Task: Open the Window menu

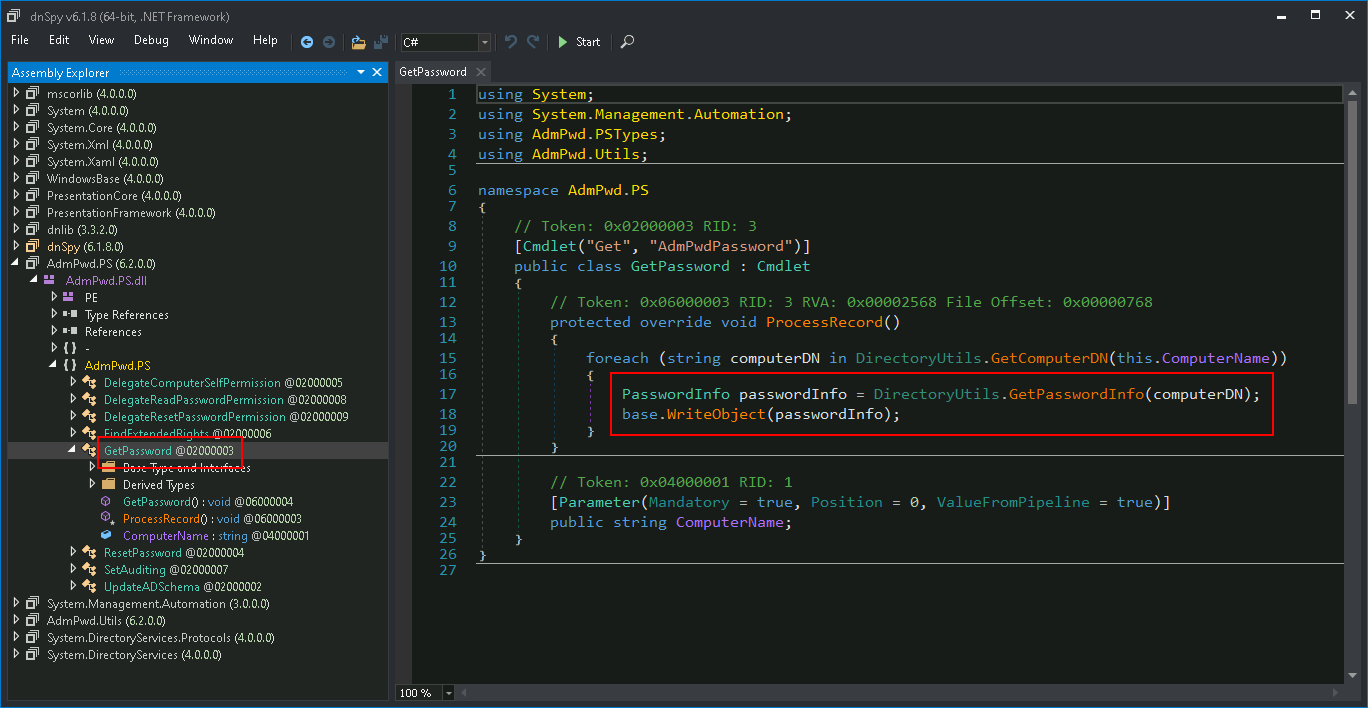Action: tap(211, 40)
